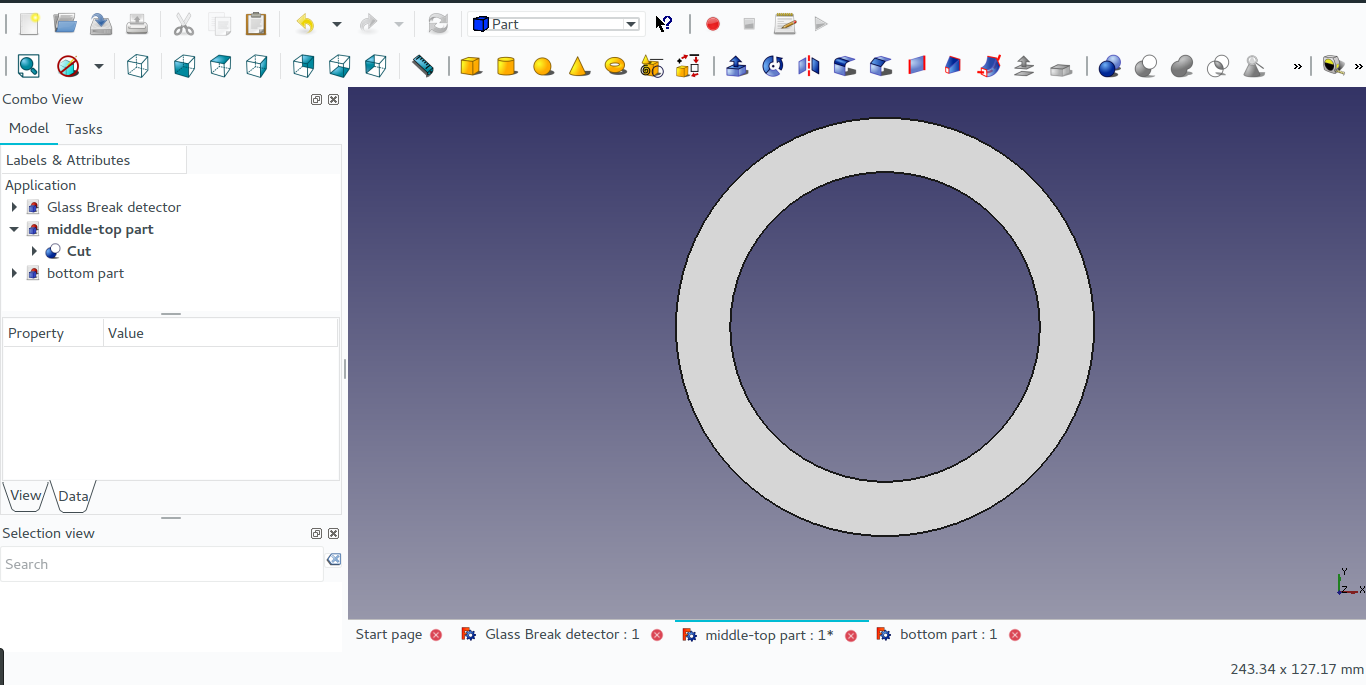The image size is (1366, 685).
Task: Click the Copy icon in toolbar
Action: (x=220, y=24)
